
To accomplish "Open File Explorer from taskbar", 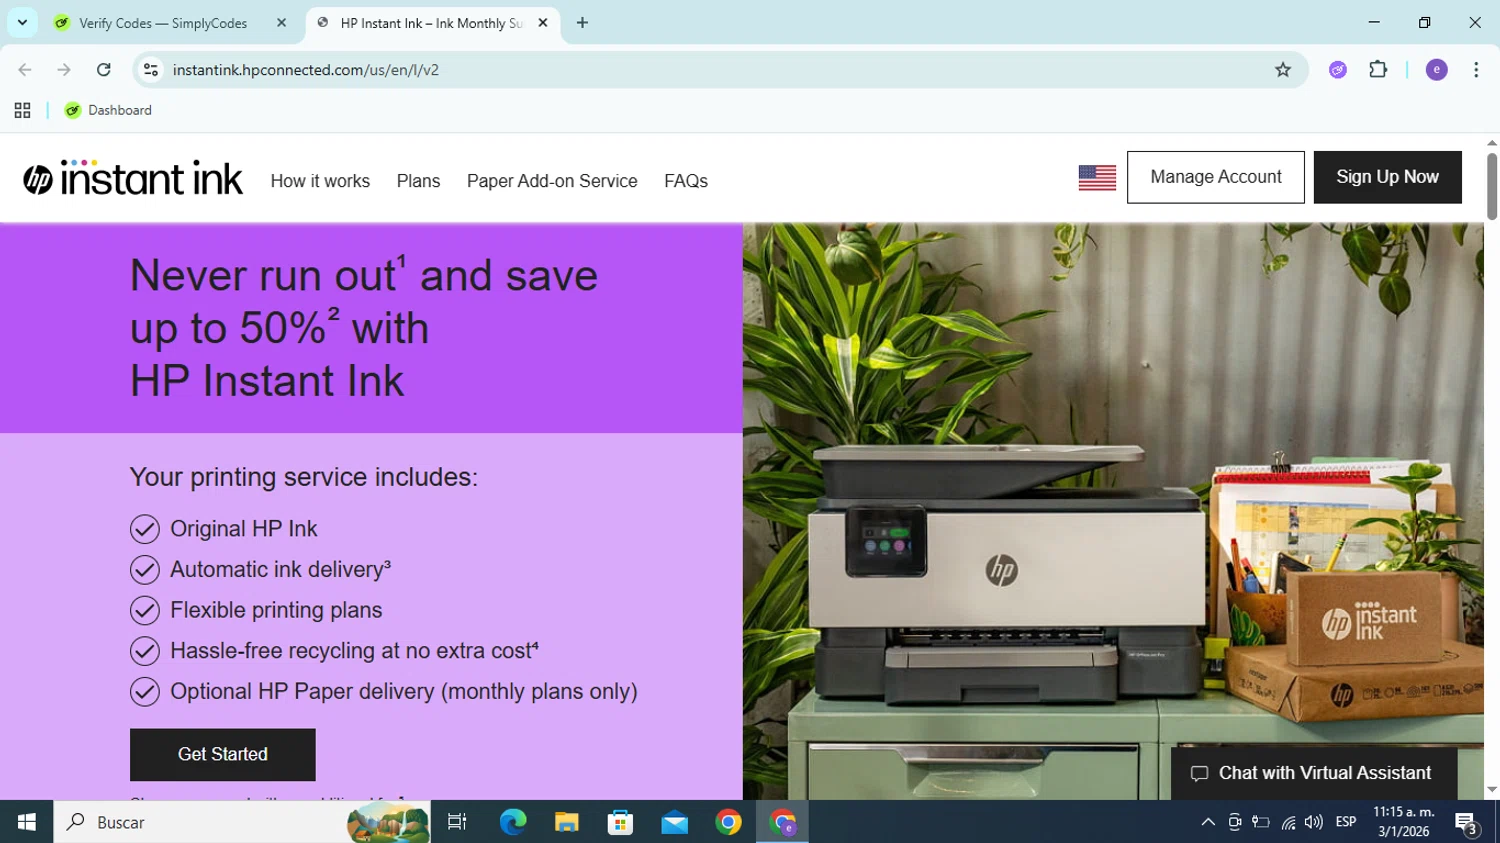I will pyautogui.click(x=567, y=822).
